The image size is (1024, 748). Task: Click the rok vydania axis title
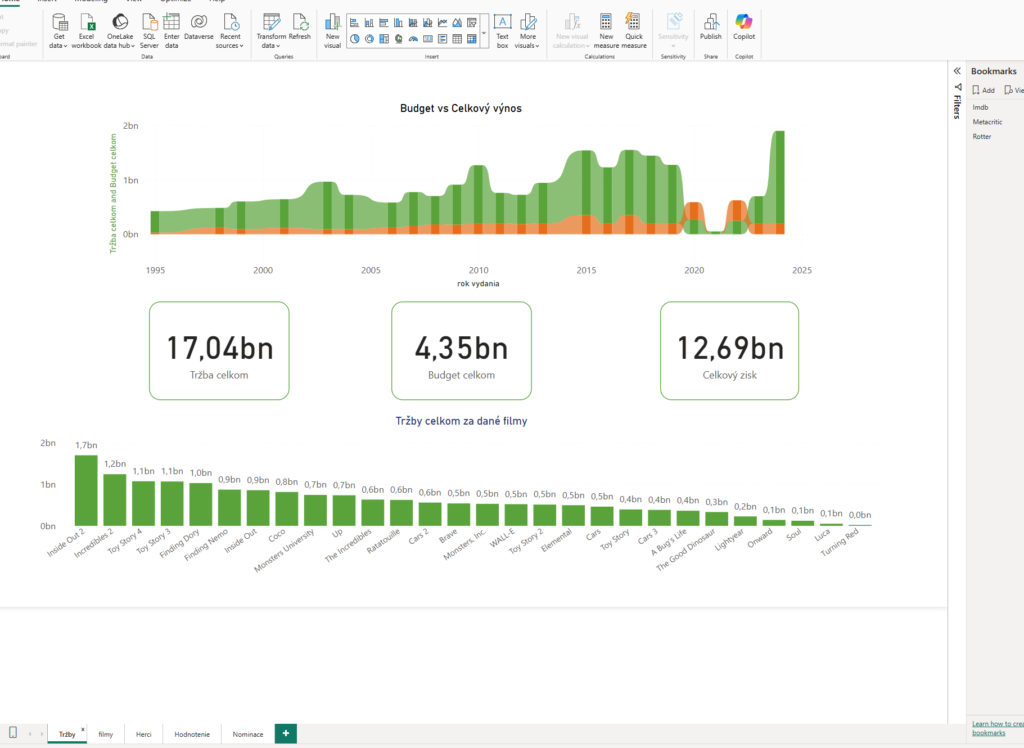click(478, 284)
